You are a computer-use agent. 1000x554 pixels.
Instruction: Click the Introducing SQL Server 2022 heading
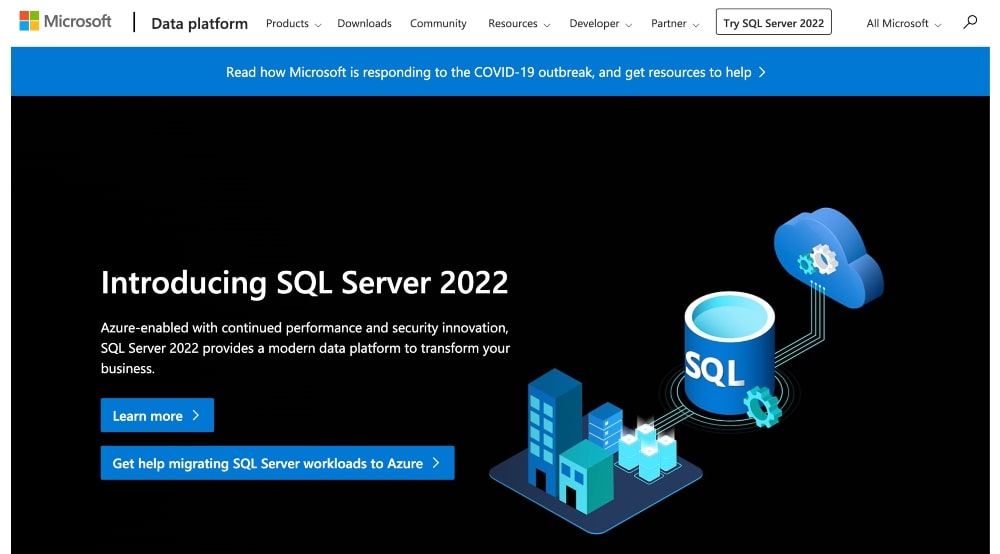[304, 282]
